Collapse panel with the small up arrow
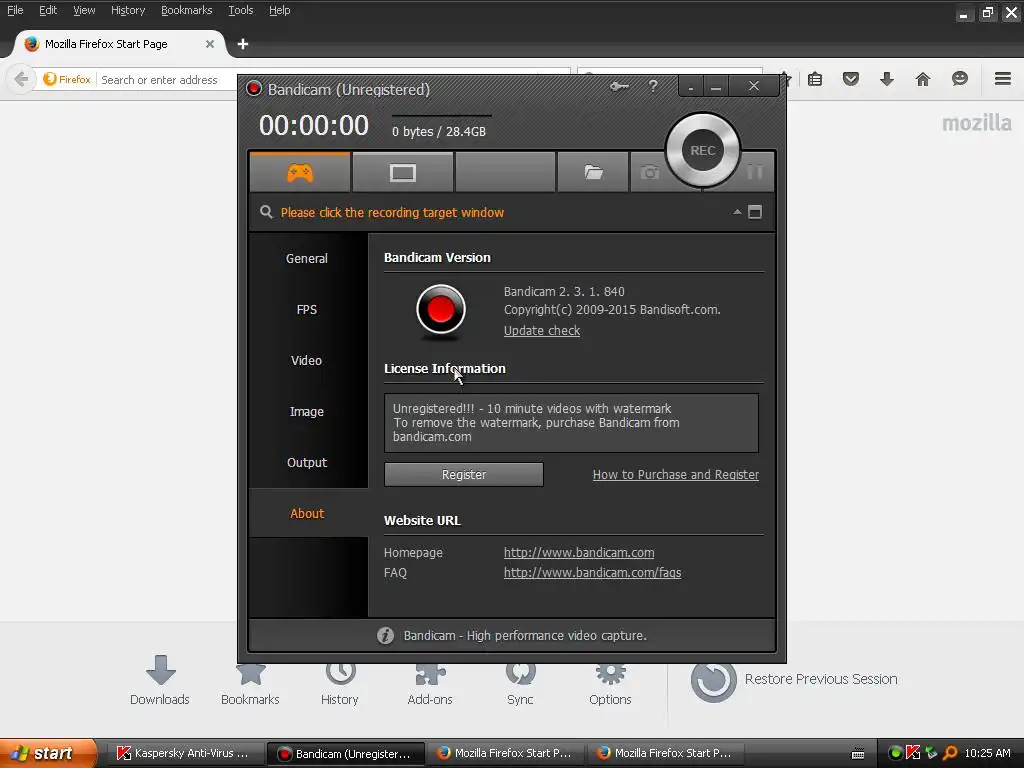Image resolution: width=1024 pixels, height=768 pixels. coord(737,212)
